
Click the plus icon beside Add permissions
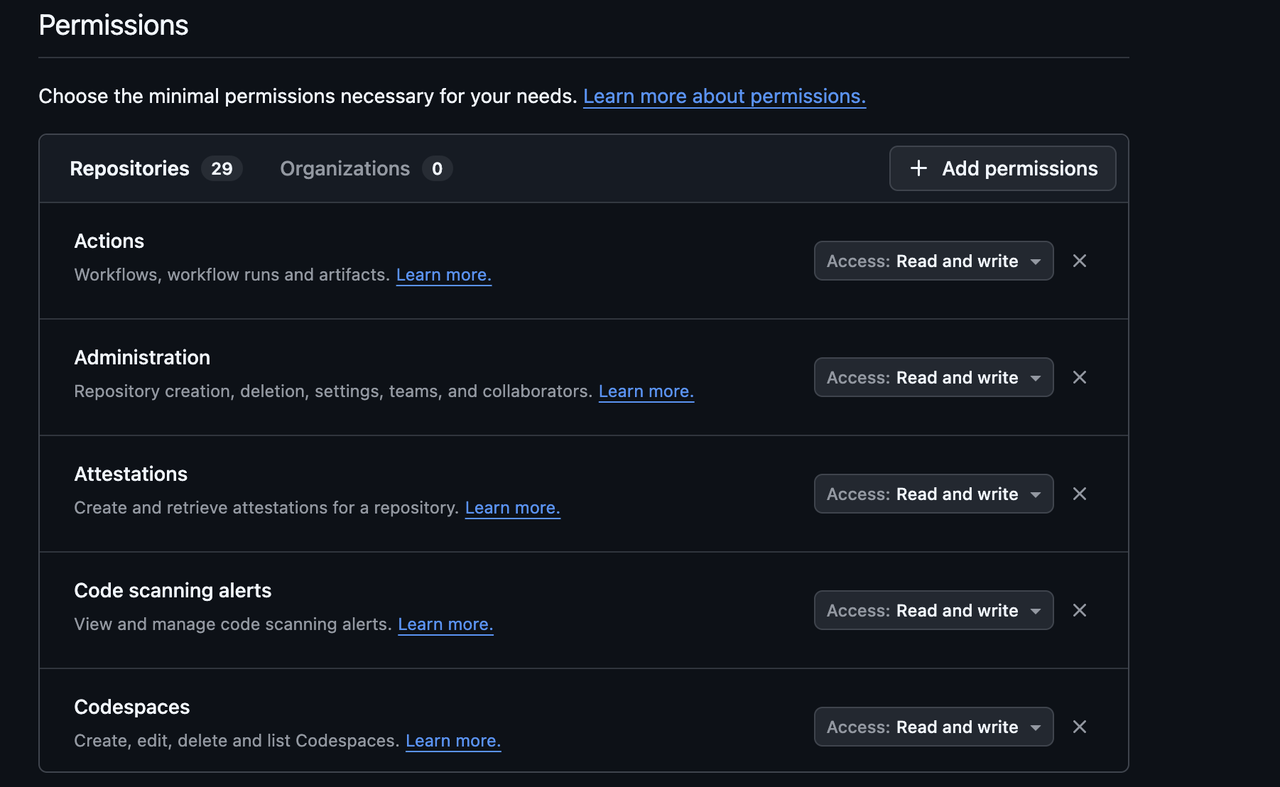pyautogui.click(x=918, y=168)
